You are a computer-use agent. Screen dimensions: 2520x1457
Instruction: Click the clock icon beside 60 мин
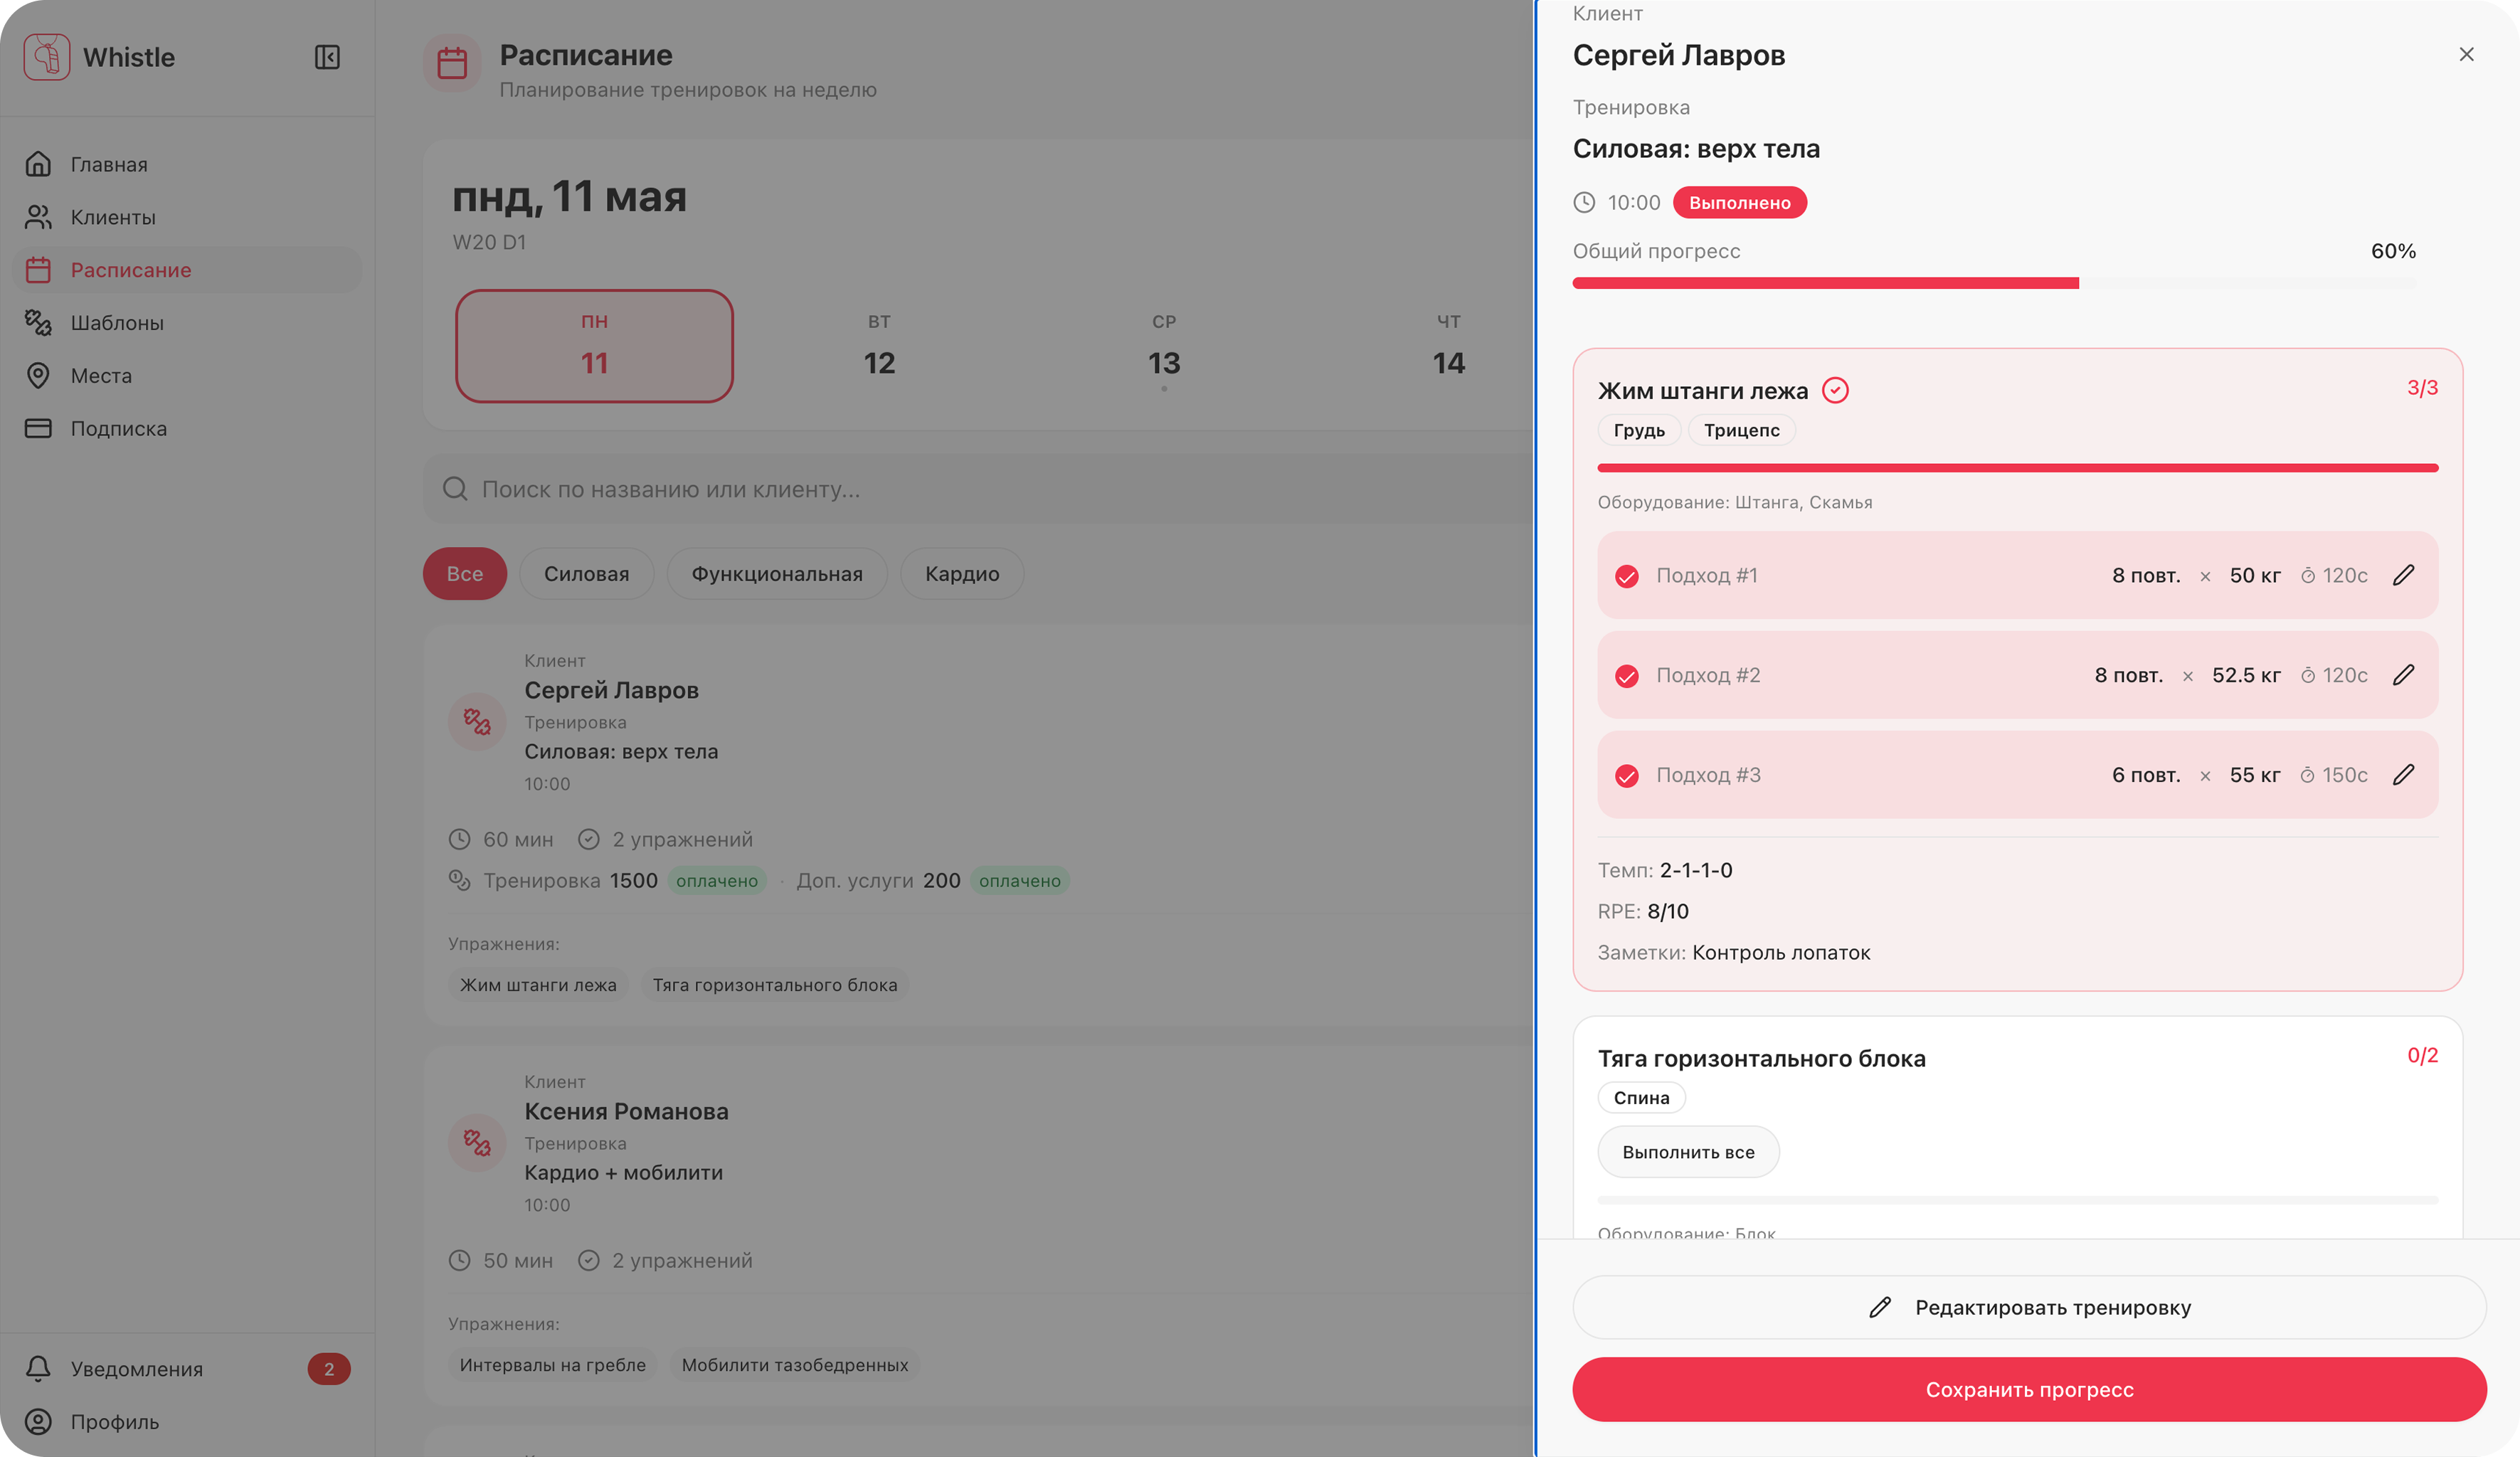(x=459, y=840)
